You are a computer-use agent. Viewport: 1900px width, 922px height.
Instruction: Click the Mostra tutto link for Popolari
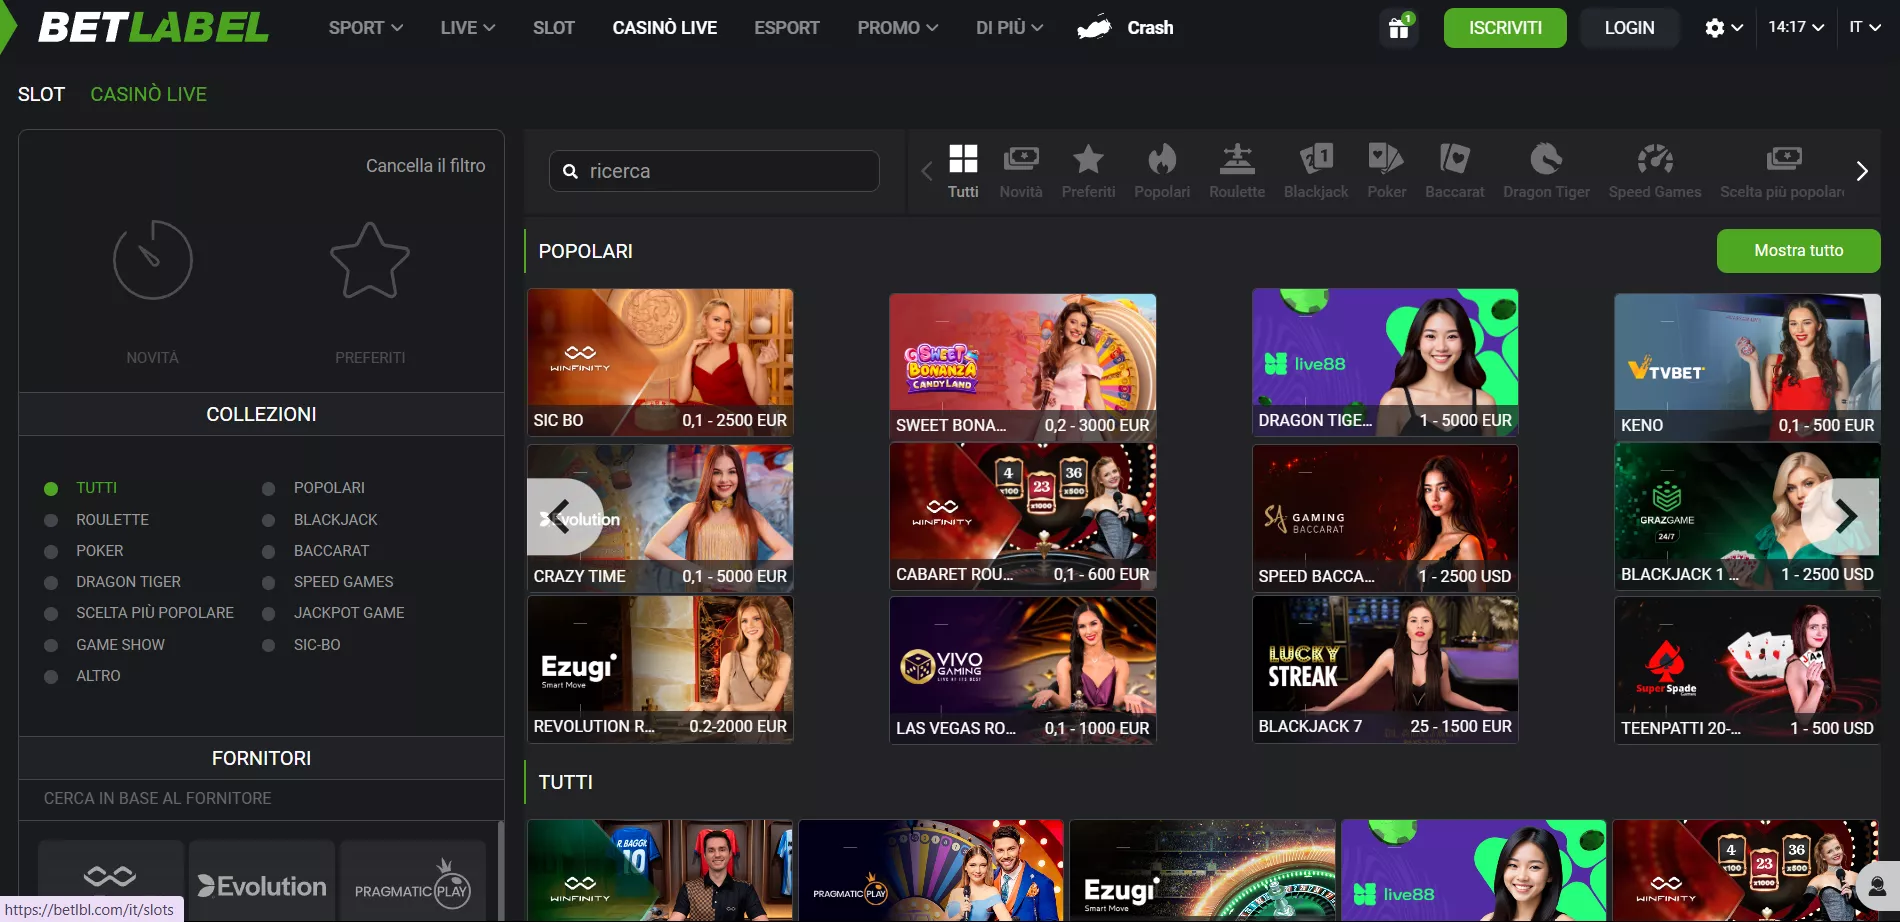point(1798,250)
